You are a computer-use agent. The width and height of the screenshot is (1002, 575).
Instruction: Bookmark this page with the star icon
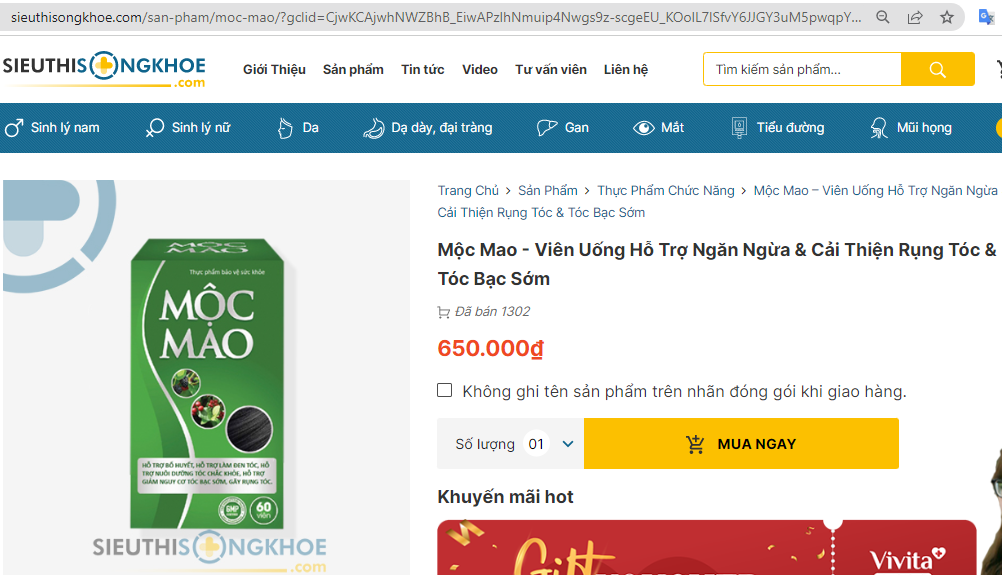click(x=946, y=18)
